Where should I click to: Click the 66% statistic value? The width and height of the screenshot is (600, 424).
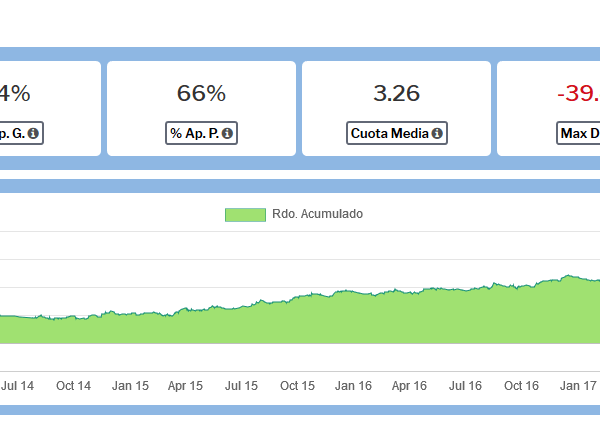tap(201, 94)
